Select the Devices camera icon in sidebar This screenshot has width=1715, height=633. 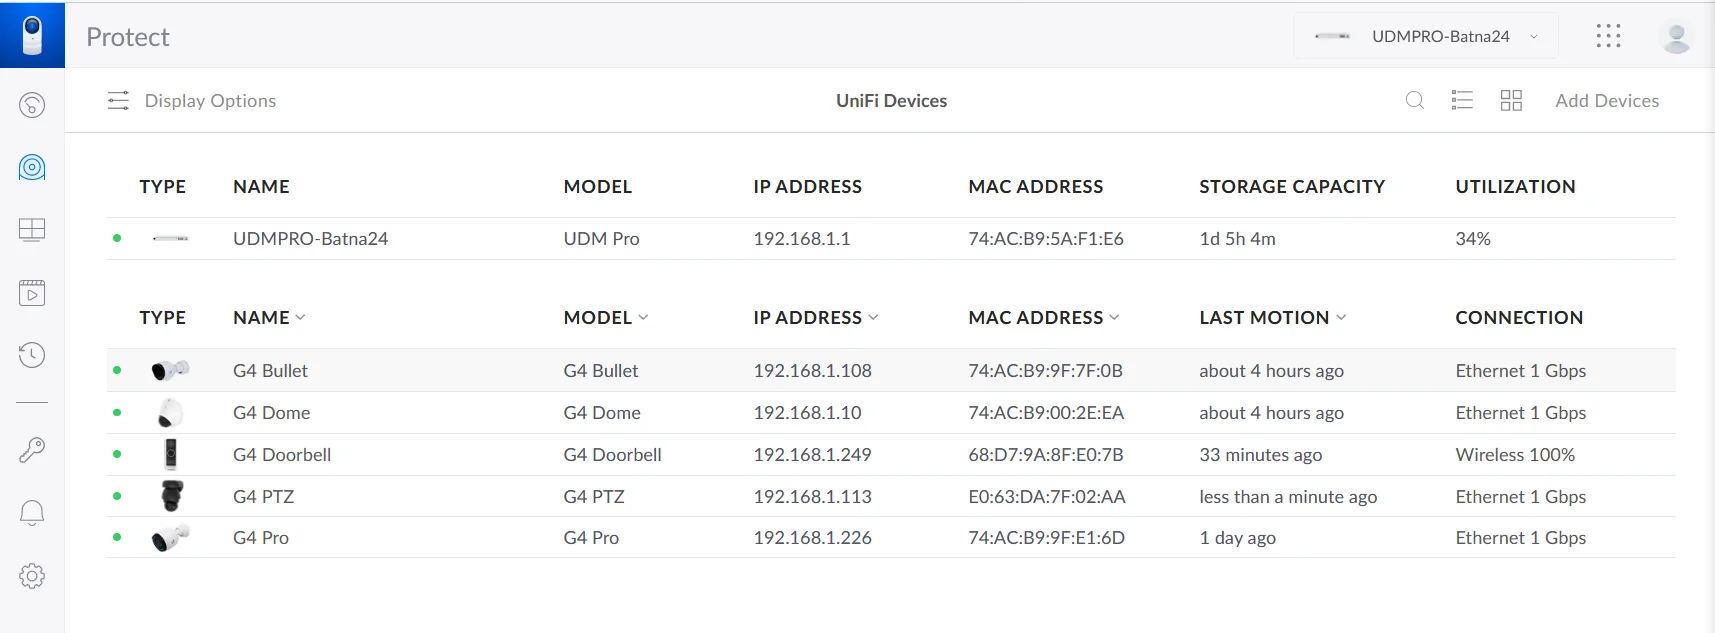point(32,167)
